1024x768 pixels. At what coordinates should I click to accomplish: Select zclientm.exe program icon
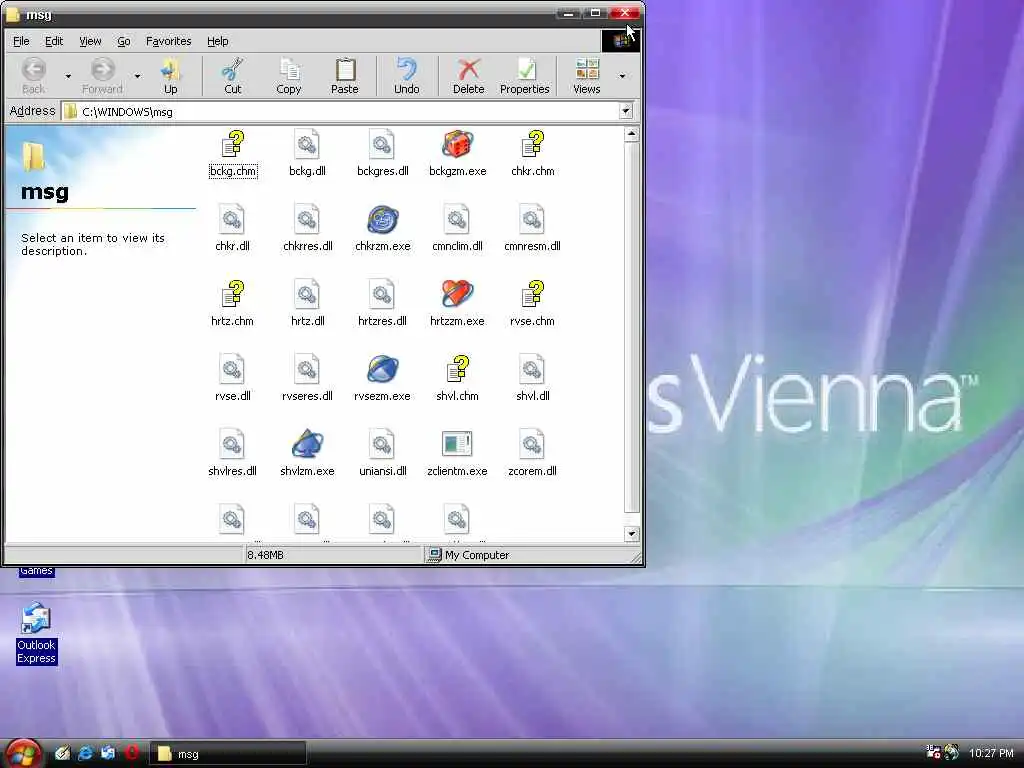457,445
